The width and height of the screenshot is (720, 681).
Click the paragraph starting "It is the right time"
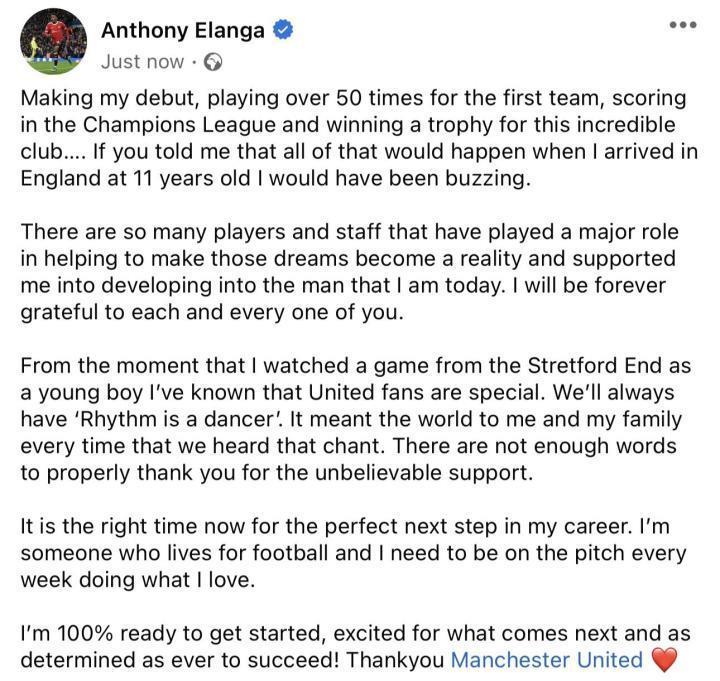[350, 552]
